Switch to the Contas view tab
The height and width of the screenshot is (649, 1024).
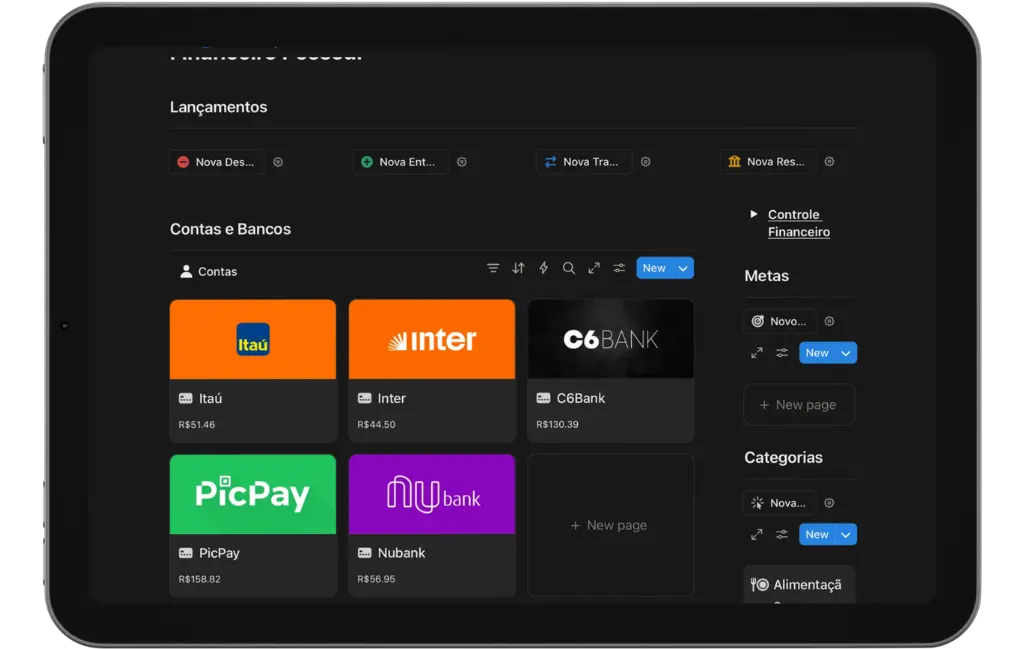[x=208, y=272]
